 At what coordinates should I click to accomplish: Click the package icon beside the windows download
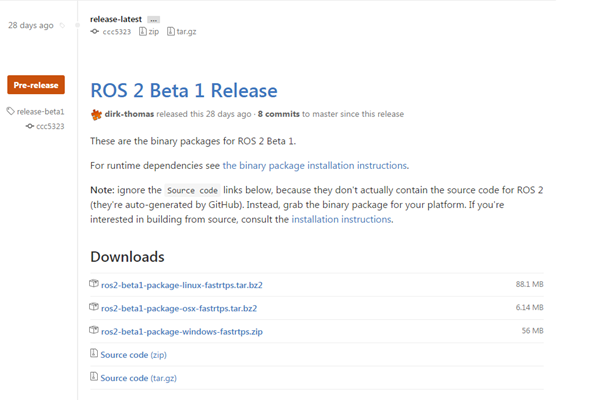click(94, 330)
